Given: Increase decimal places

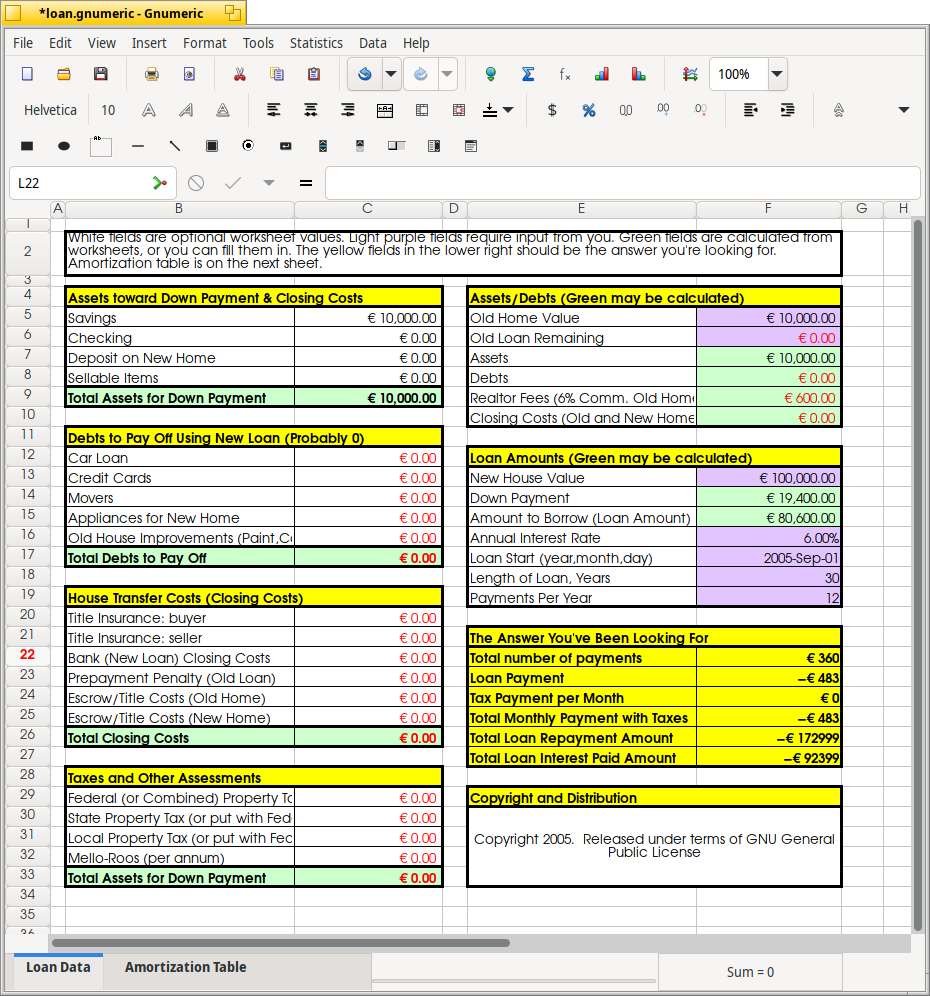Looking at the screenshot, I should [663, 111].
